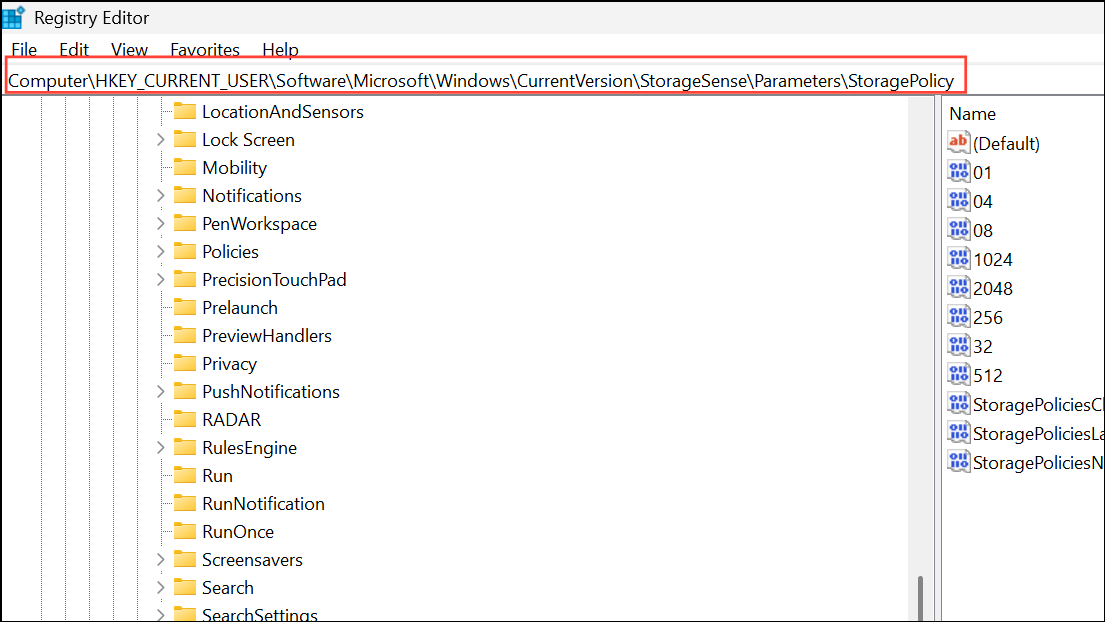Select the 04 registry value
Viewport: 1105px width, 622px height.
click(x=982, y=202)
